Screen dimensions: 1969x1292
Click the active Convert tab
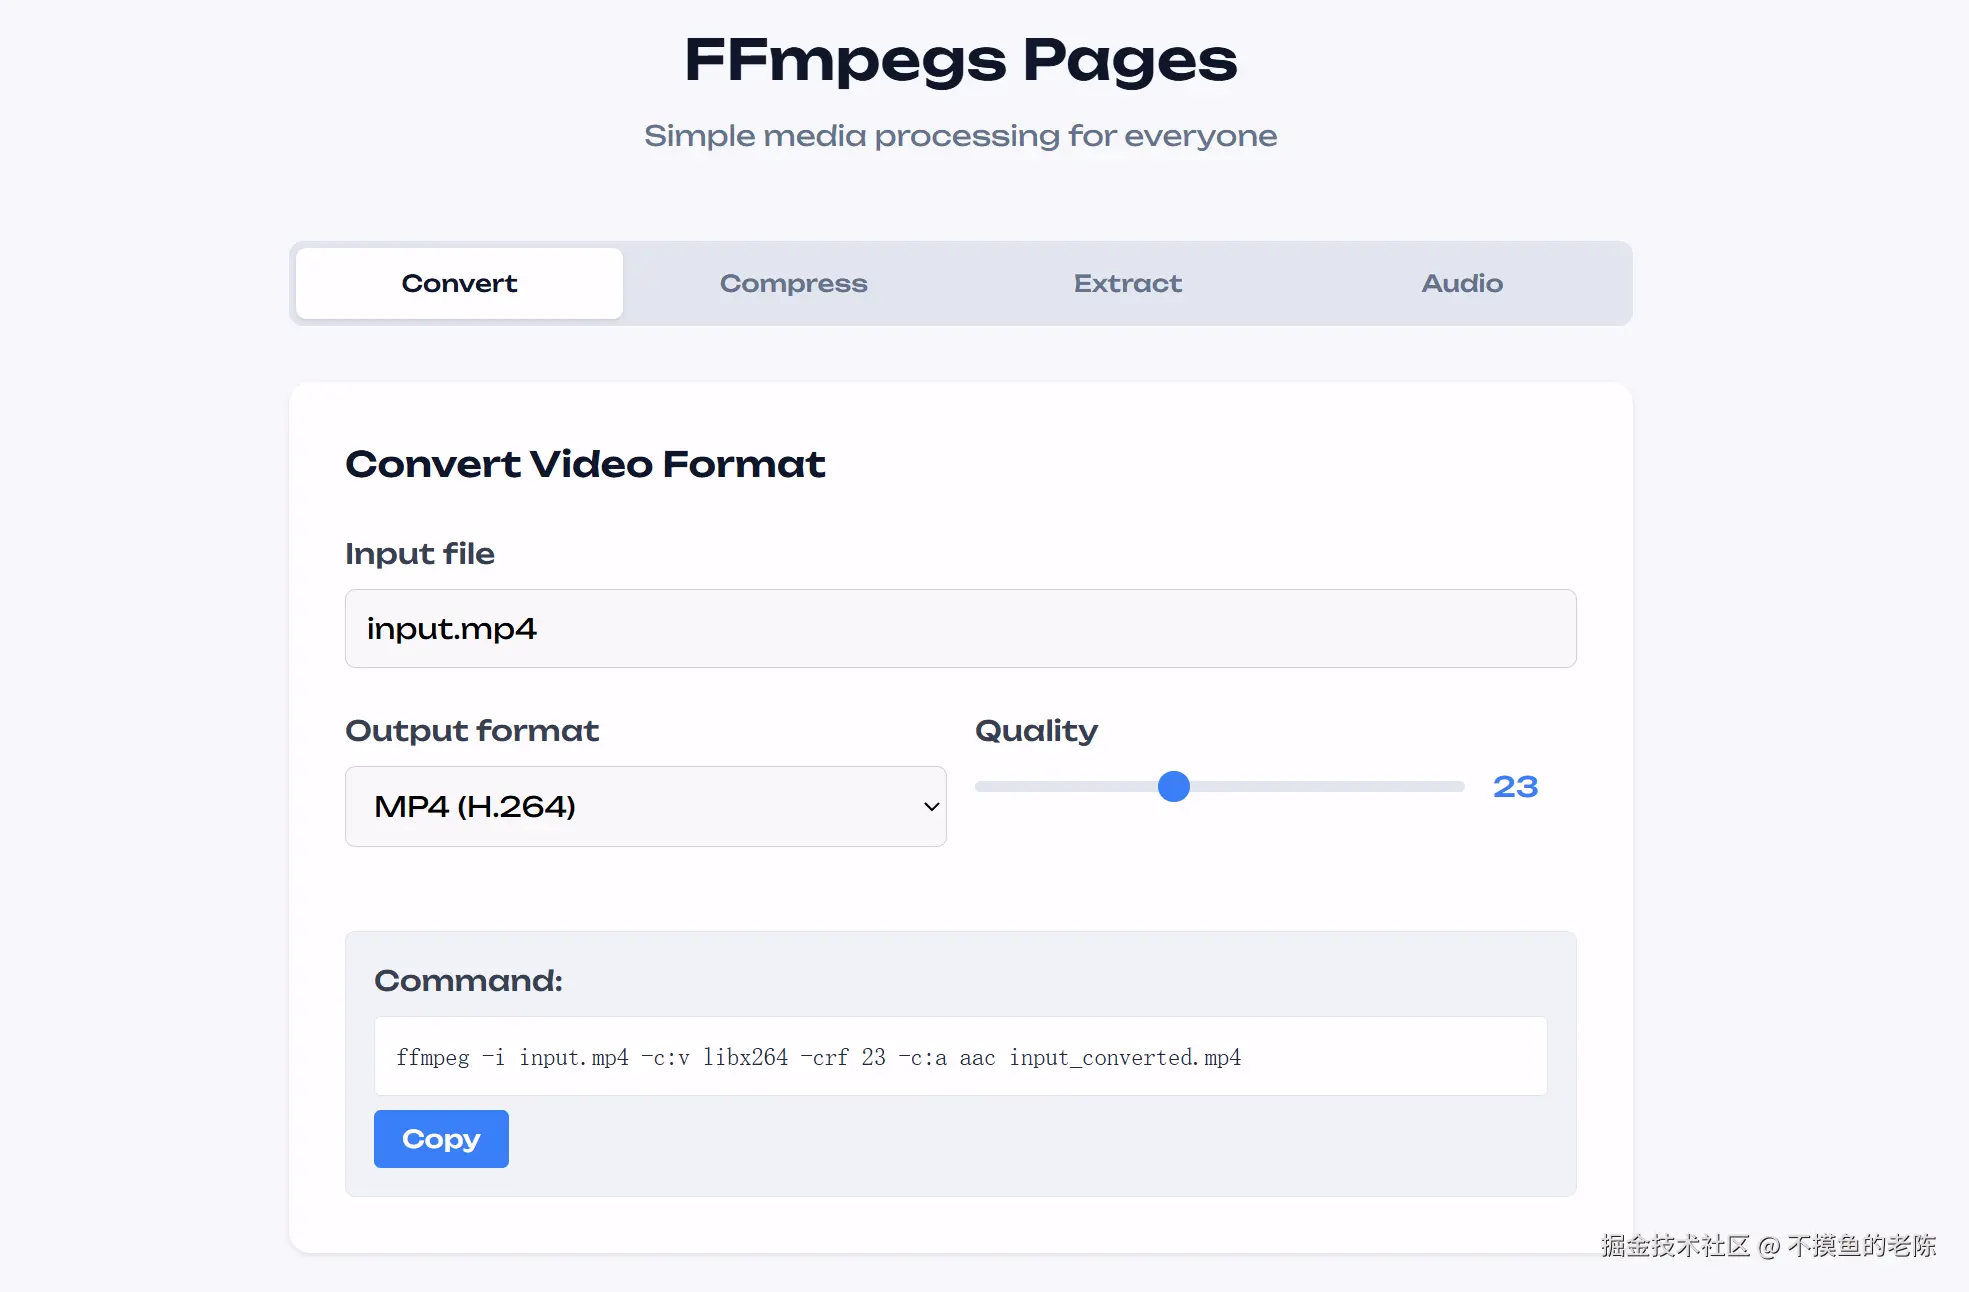pos(459,284)
